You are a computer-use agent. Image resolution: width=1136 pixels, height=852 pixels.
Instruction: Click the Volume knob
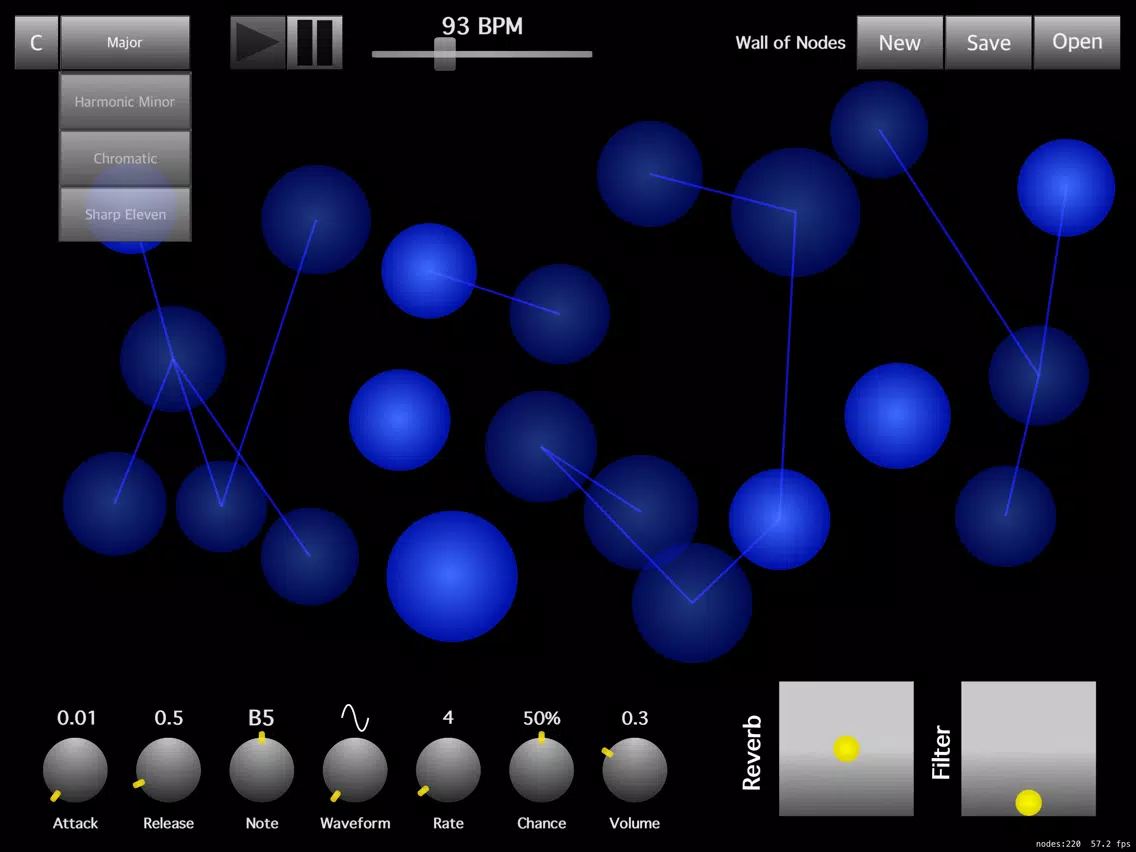point(635,770)
